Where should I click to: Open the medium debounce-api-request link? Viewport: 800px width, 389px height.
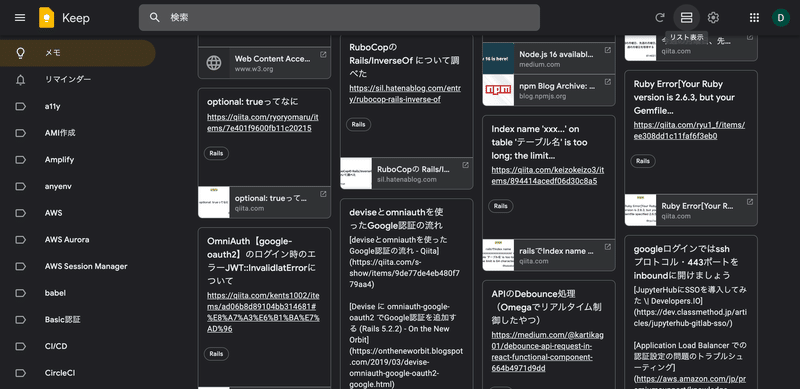click(548, 351)
